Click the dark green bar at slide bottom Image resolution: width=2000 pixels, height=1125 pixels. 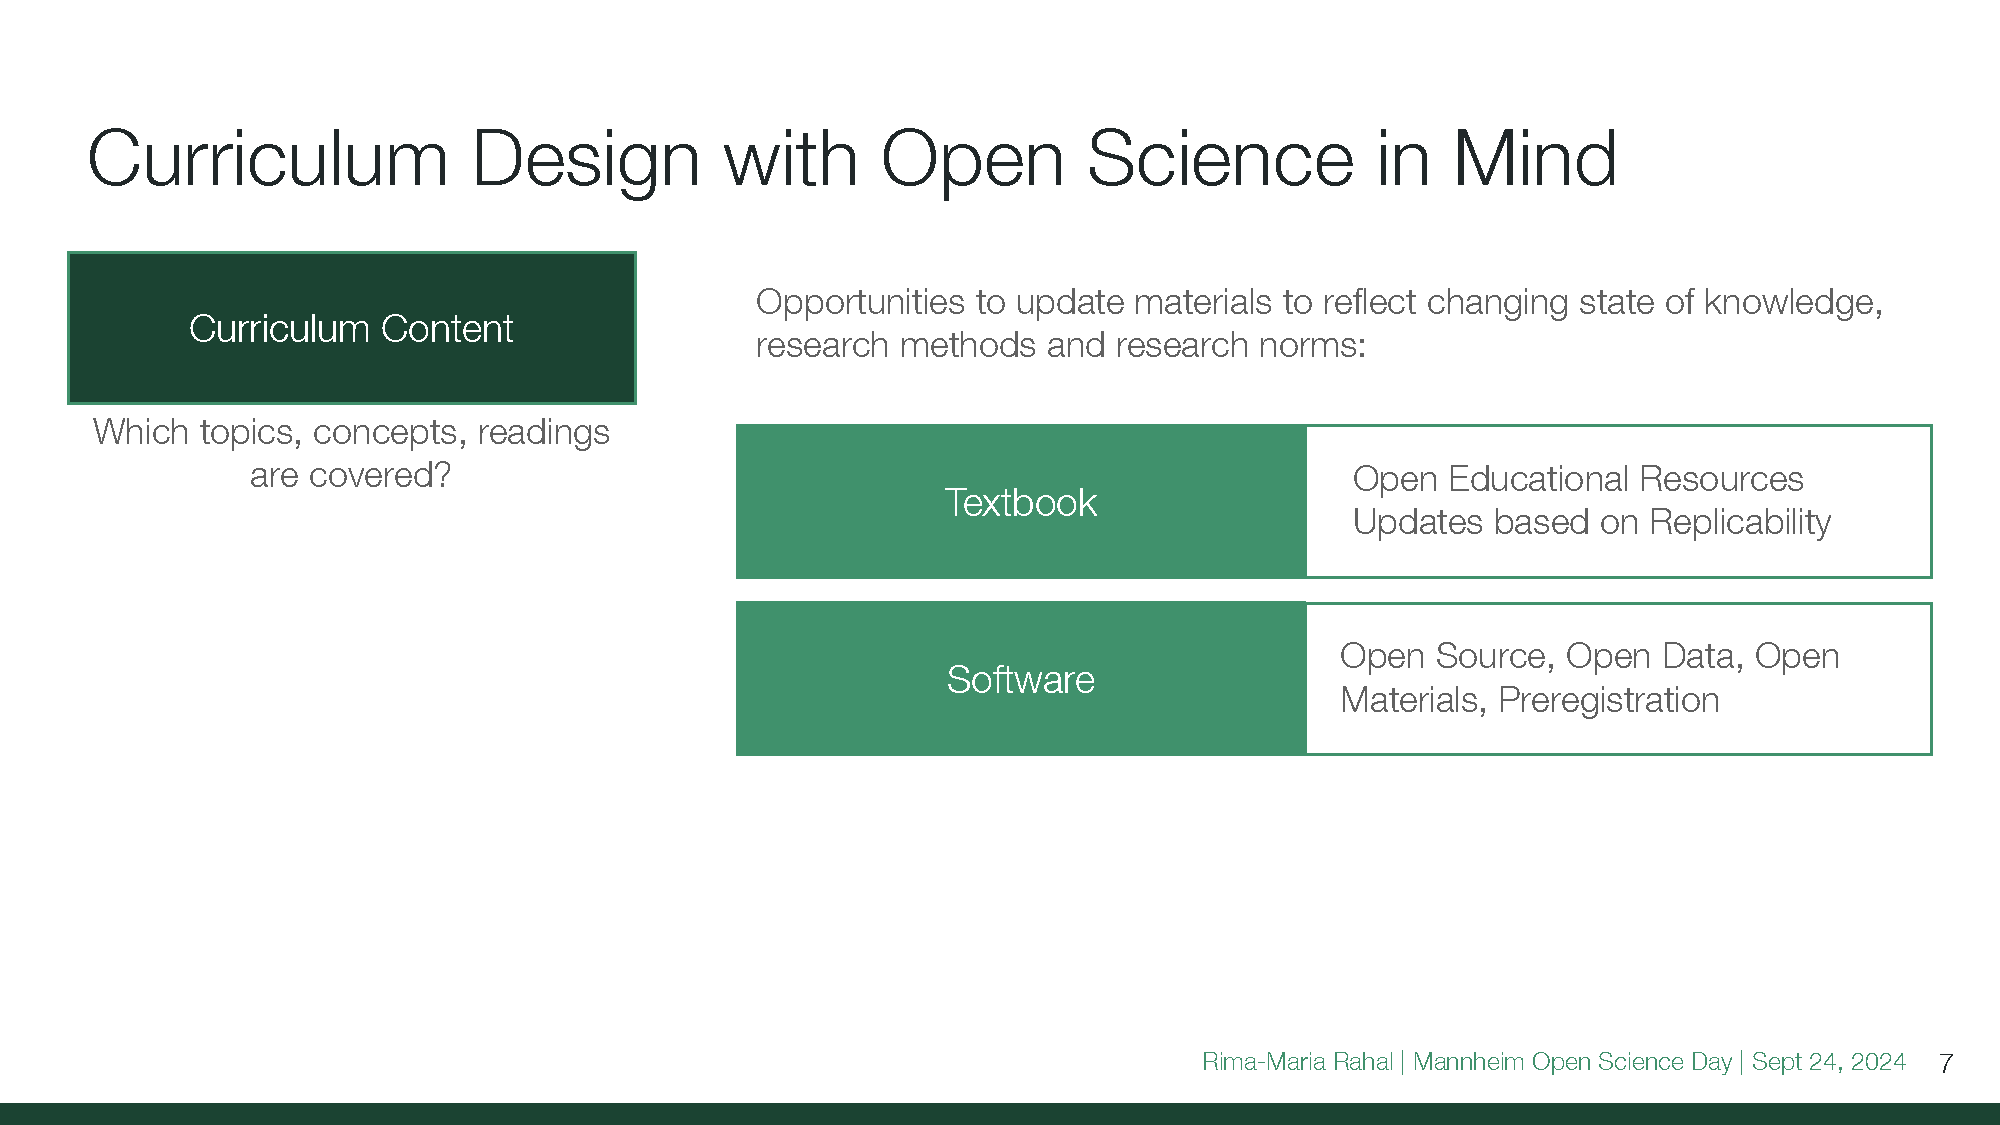pos(1000,1114)
